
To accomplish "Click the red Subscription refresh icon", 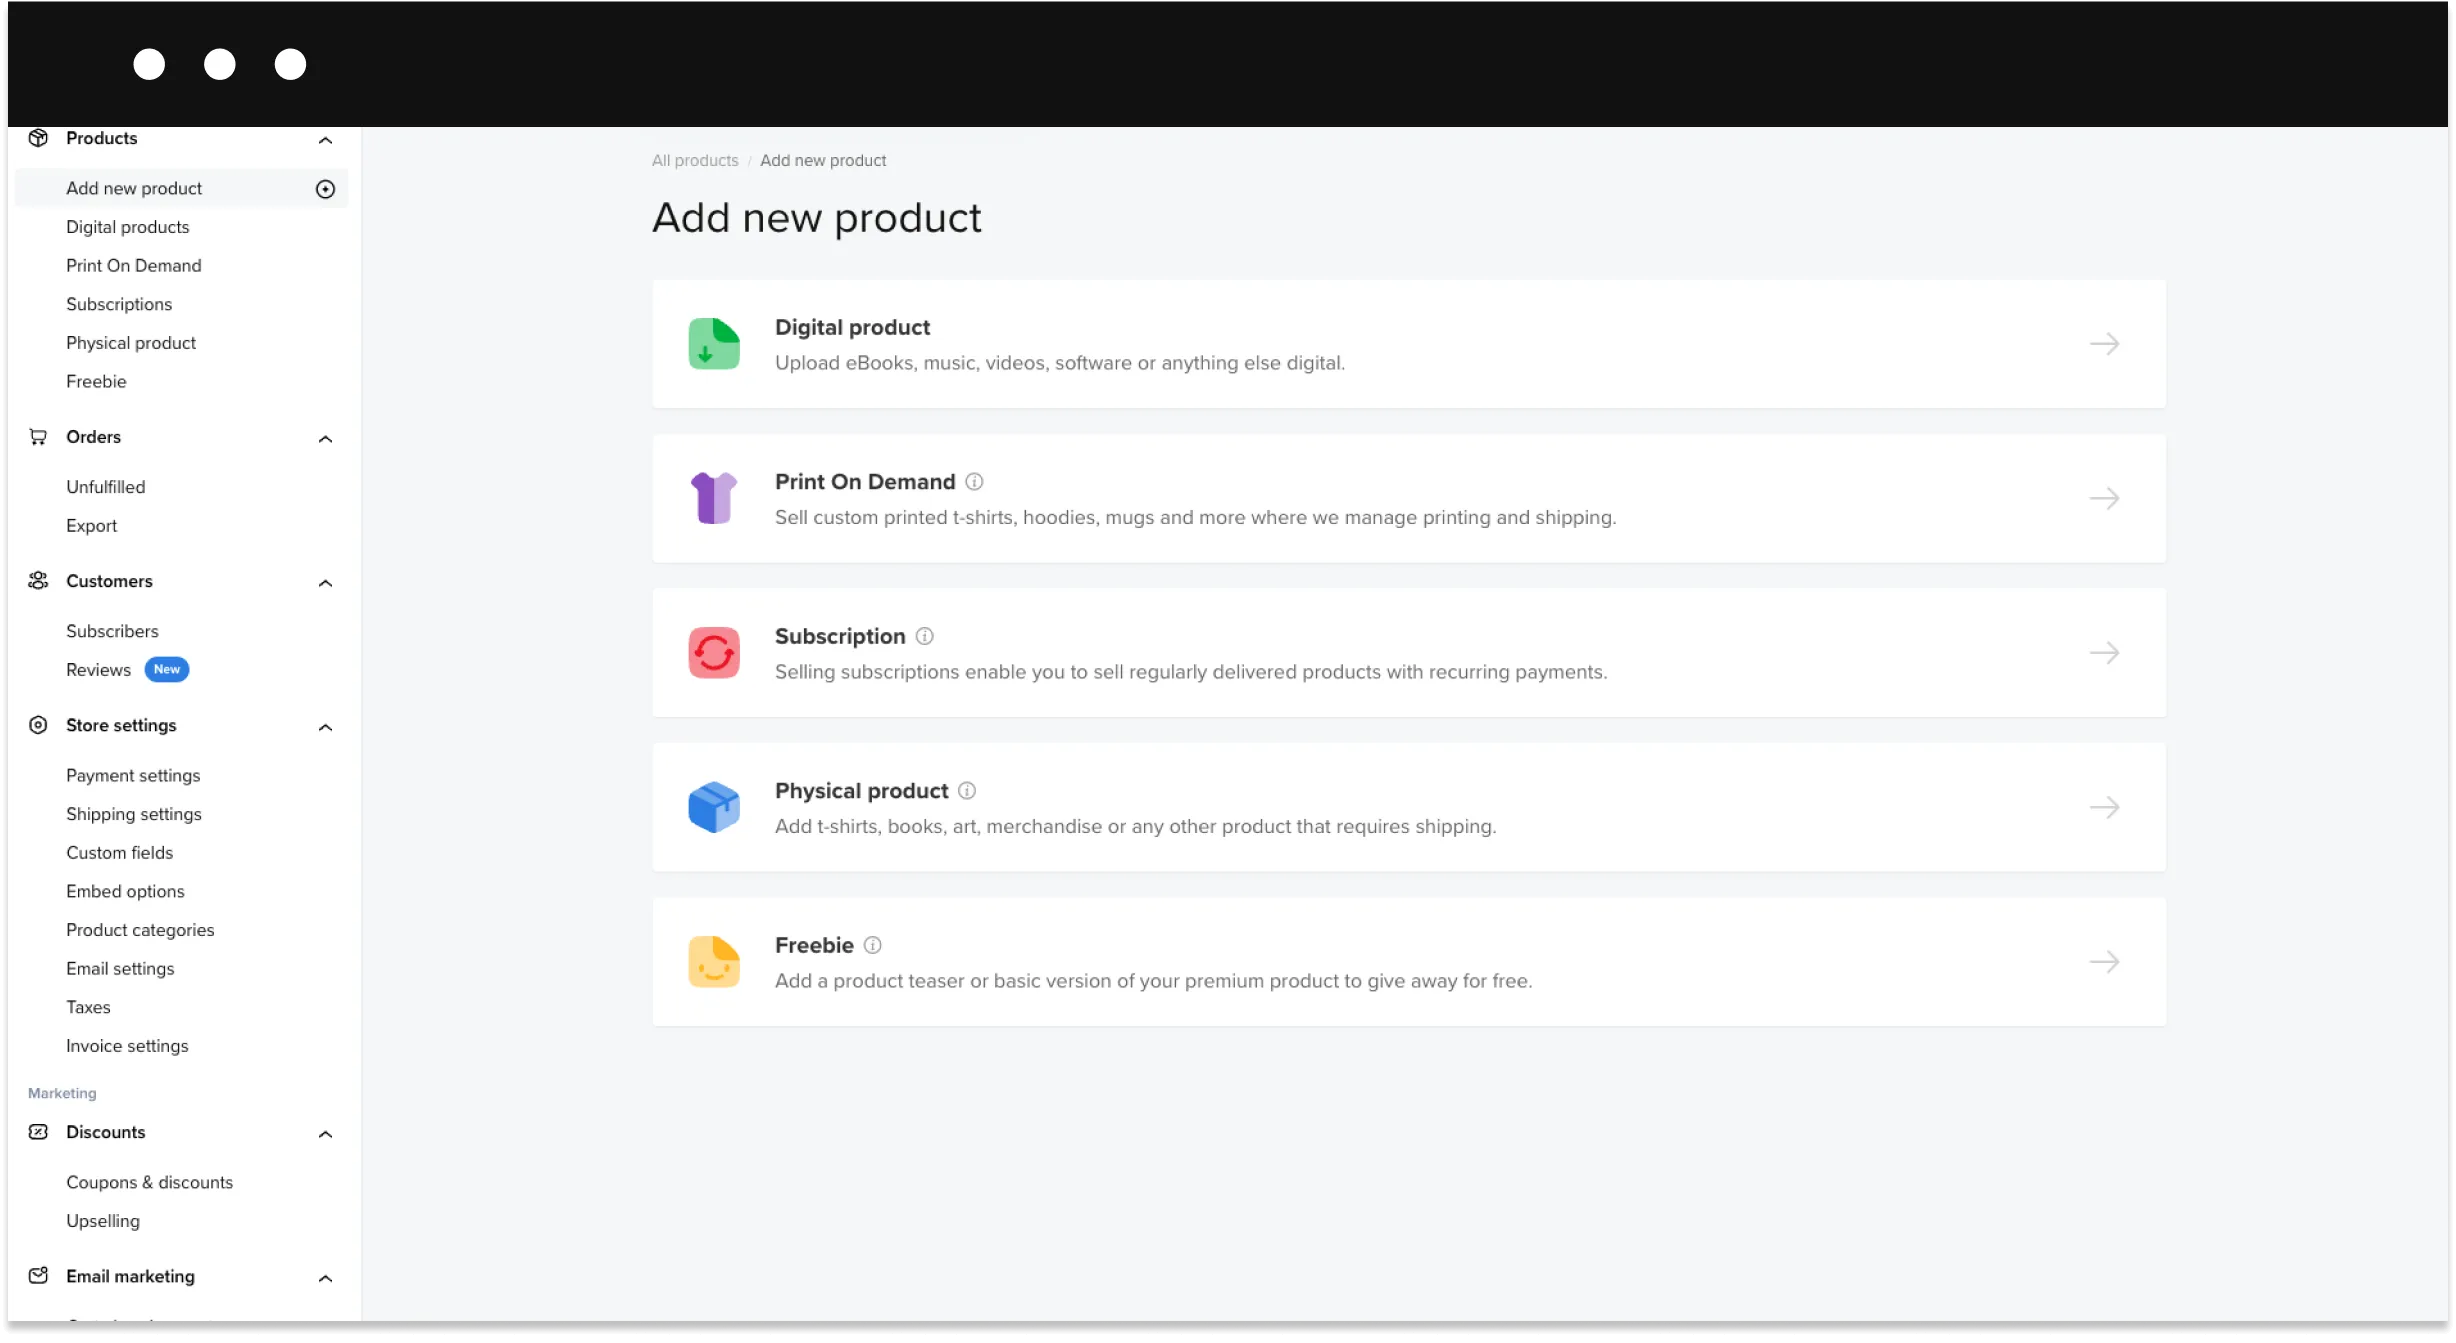I will tap(714, 653).
